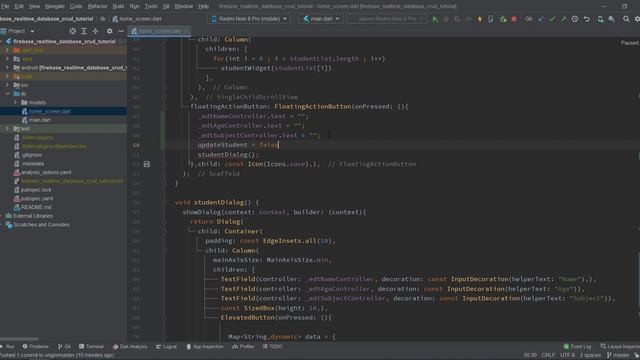Hide the Project panel with minus icon
The width and height of the screenshot is (640, 360).
click(x=121, y=31)
